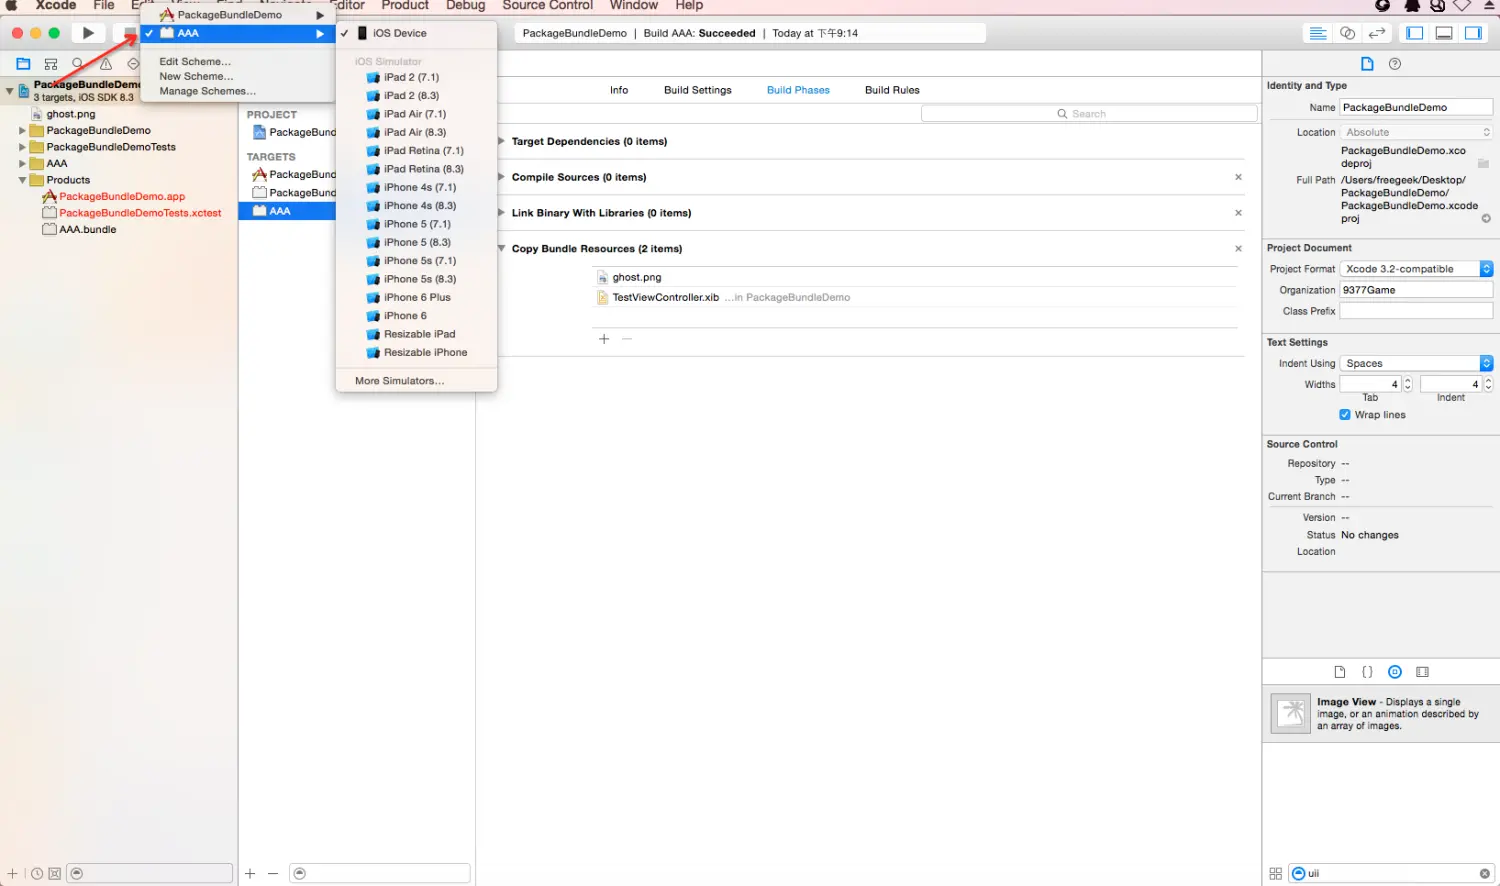Open Object library icon
The width and height of the screenshot is (1500, 886).
click(x=1395, y=672)
